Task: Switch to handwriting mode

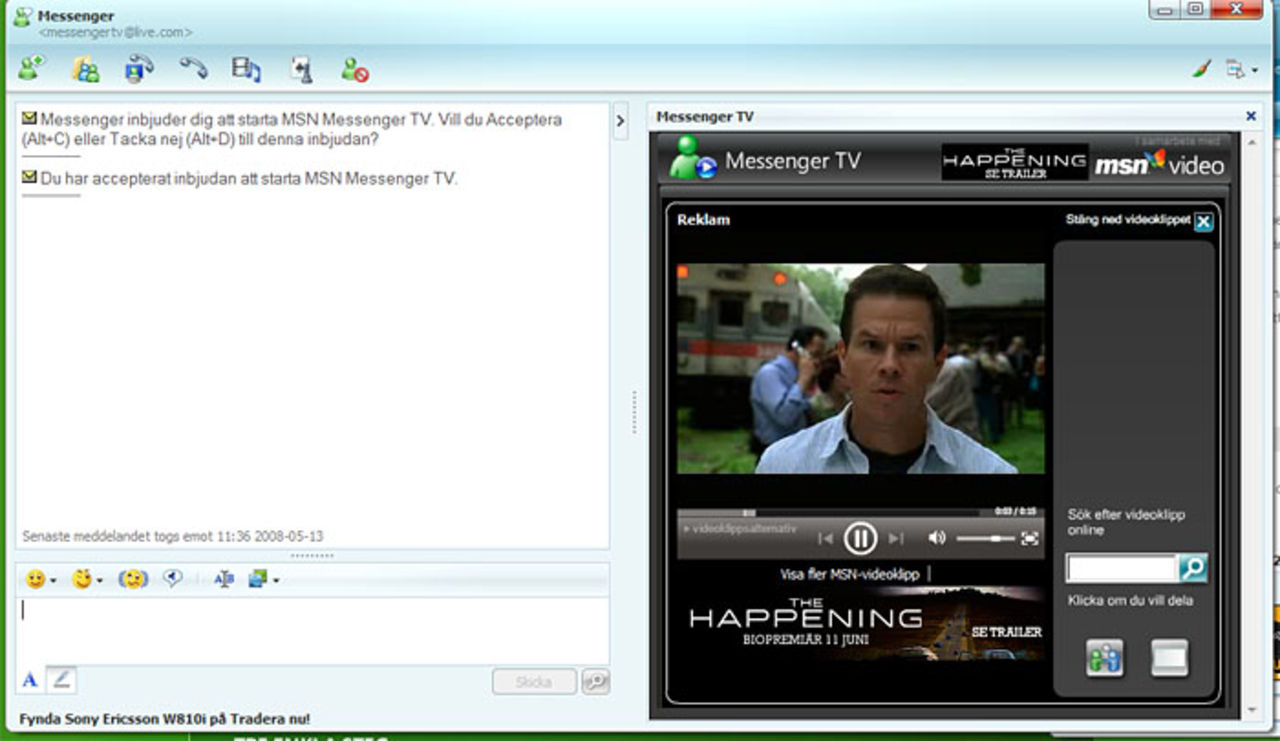Action: tap(61, 680)
